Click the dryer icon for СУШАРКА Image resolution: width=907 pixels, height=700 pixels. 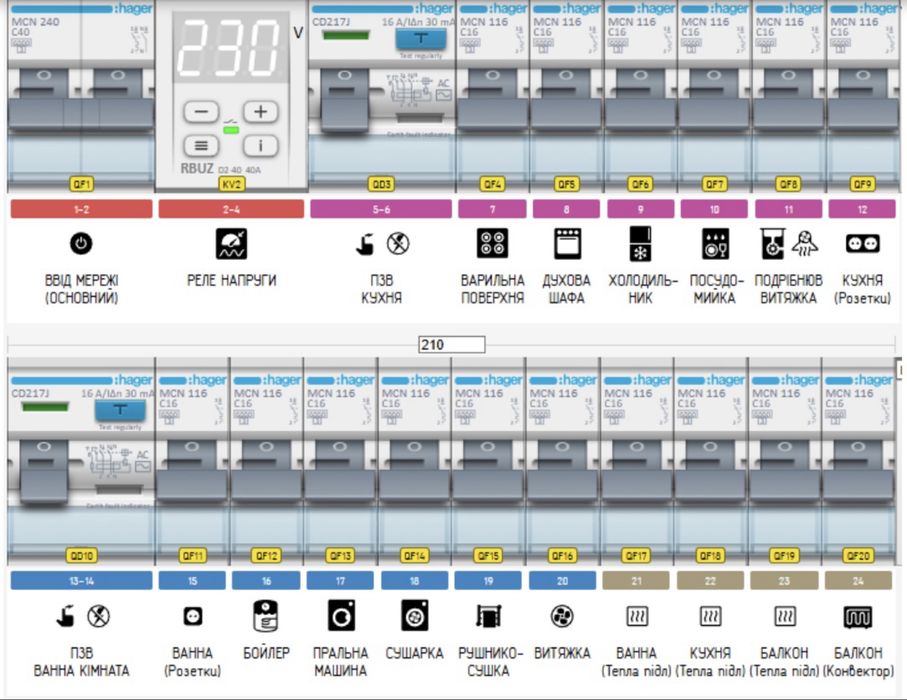(x=415, y=616)
